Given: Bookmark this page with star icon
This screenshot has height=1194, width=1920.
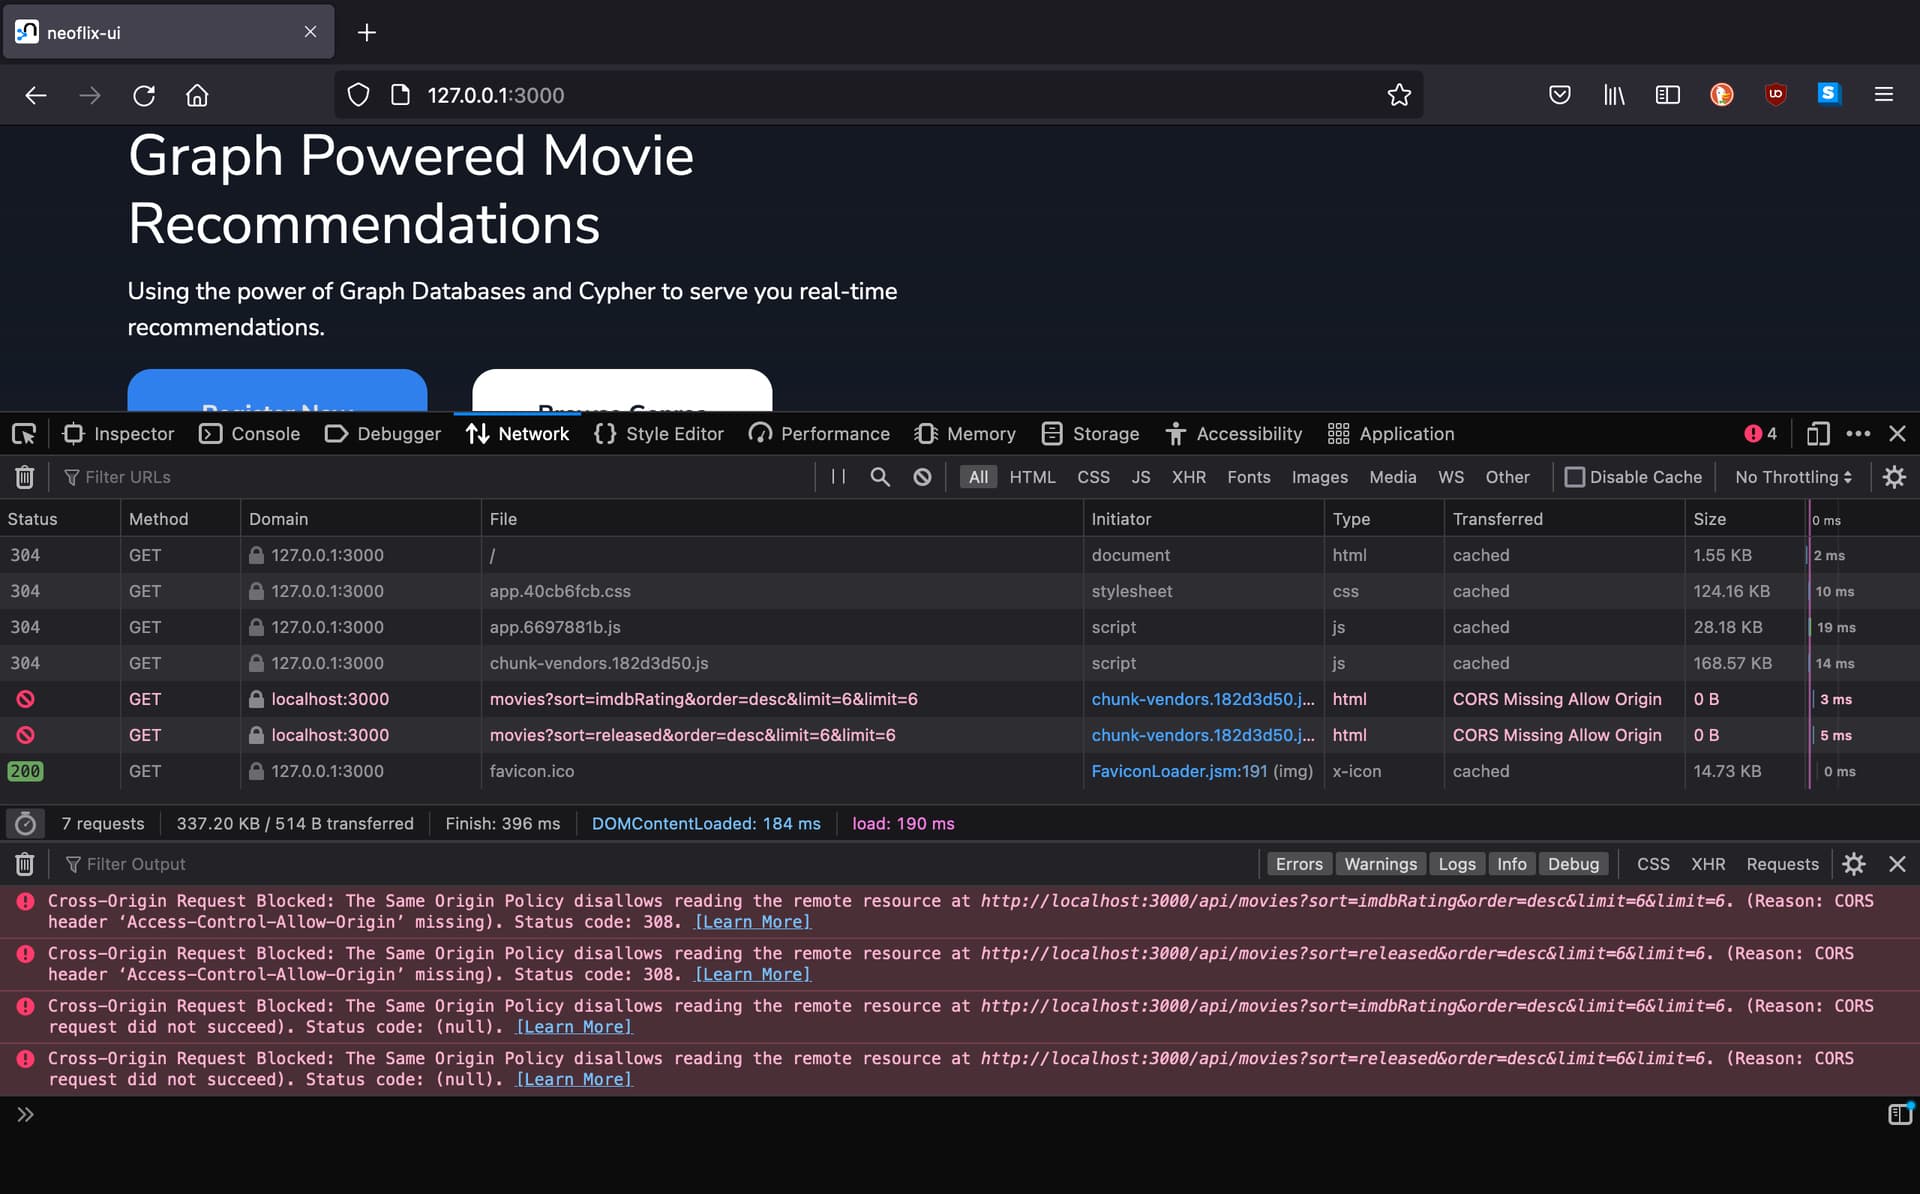Looking at the screenshot, I should coord(1399,95).
